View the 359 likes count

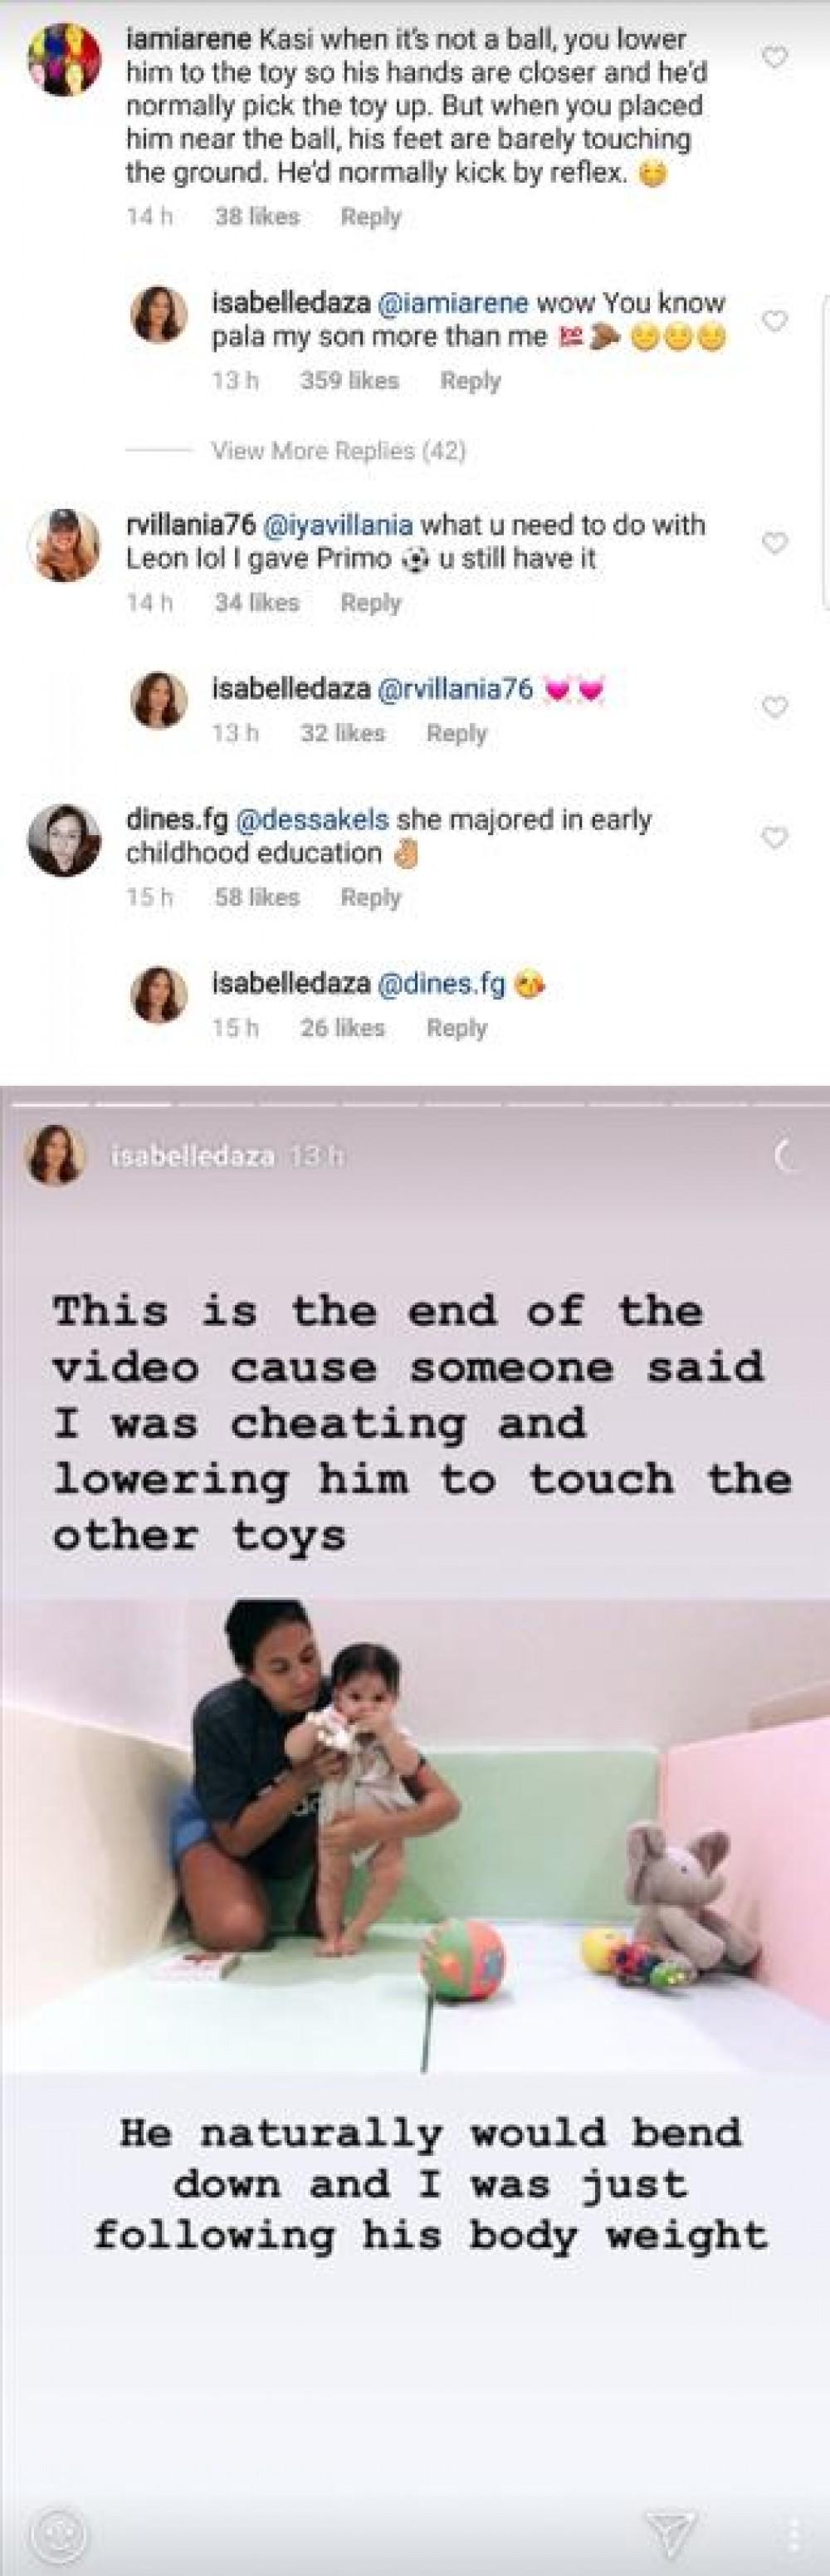click(x=349, y=381)
